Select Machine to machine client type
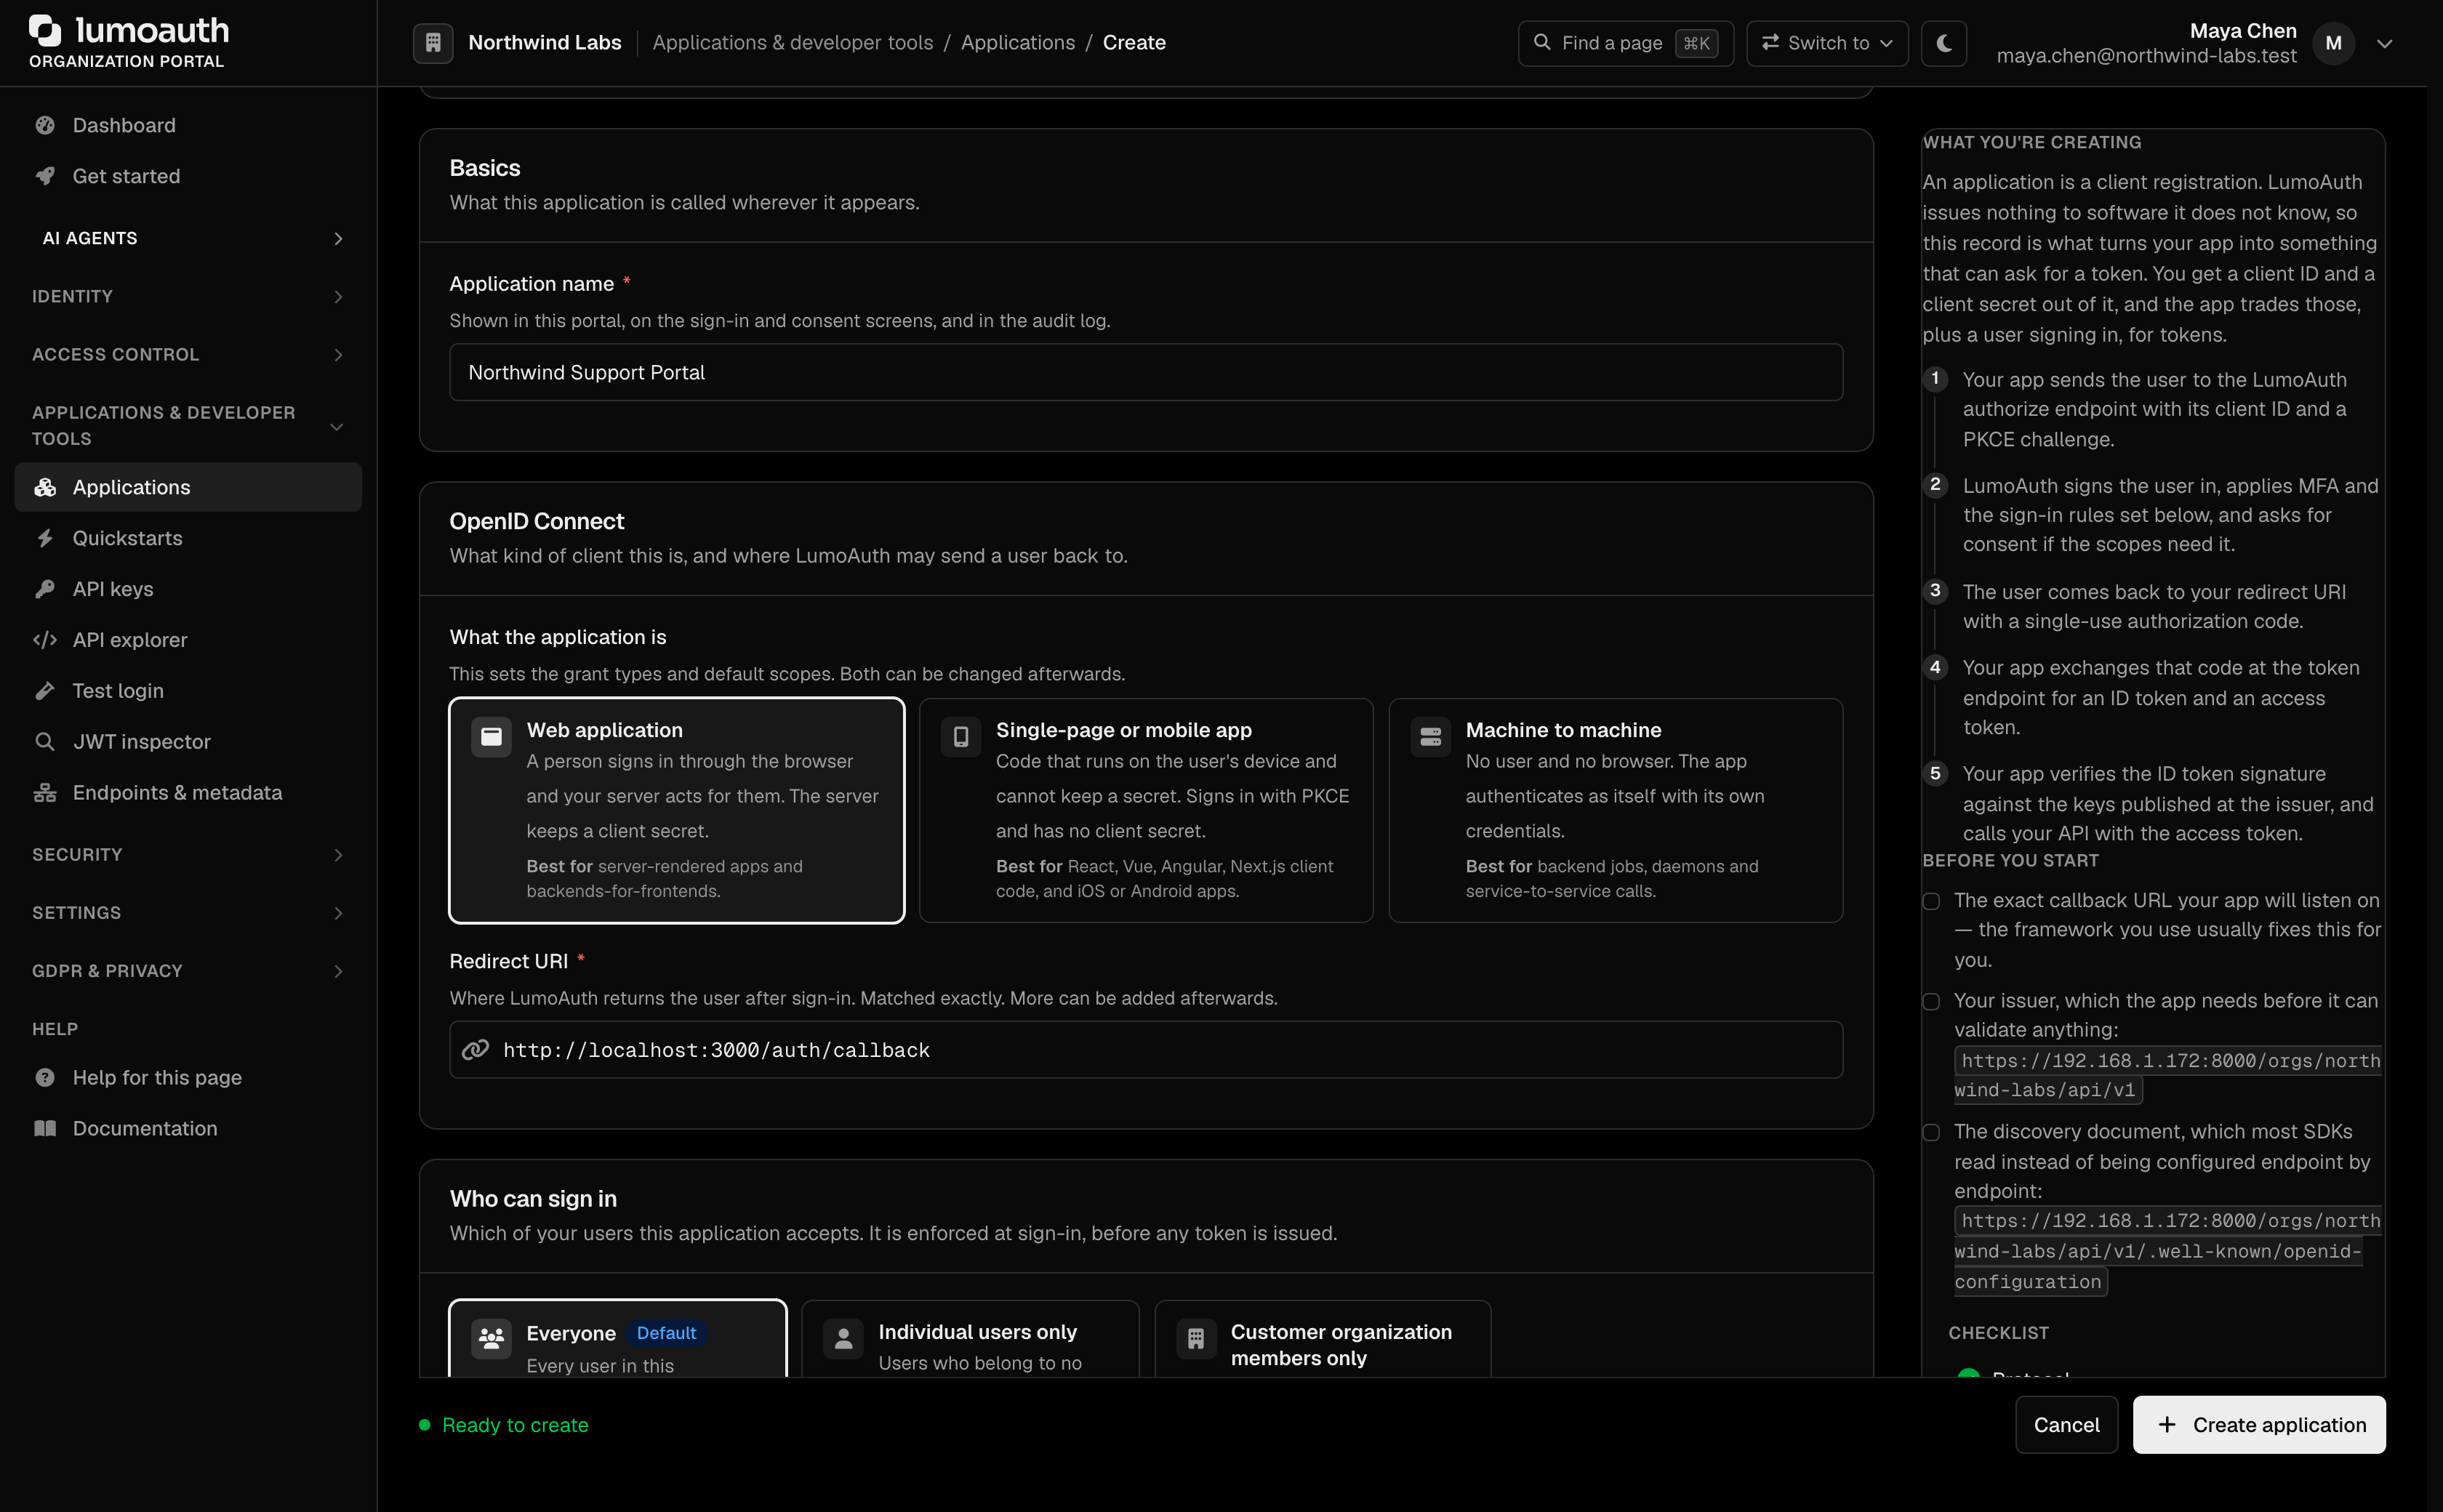This screenshot has width=2443, height=1512. click(1616, 810)
